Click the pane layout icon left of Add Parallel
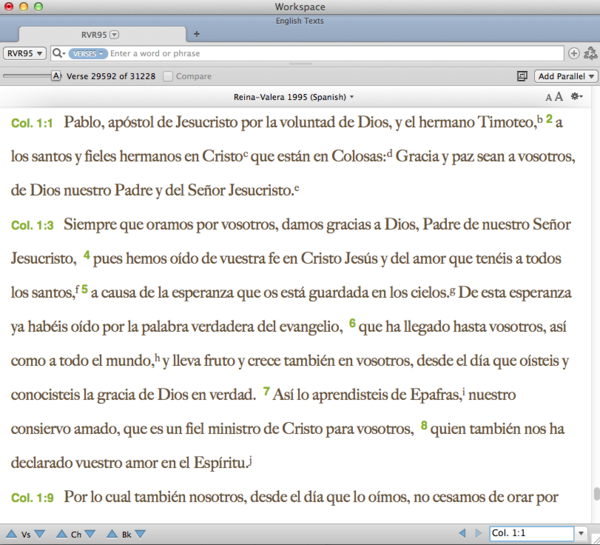The width and height of the screenshot is (600, 545). (522, 76)
